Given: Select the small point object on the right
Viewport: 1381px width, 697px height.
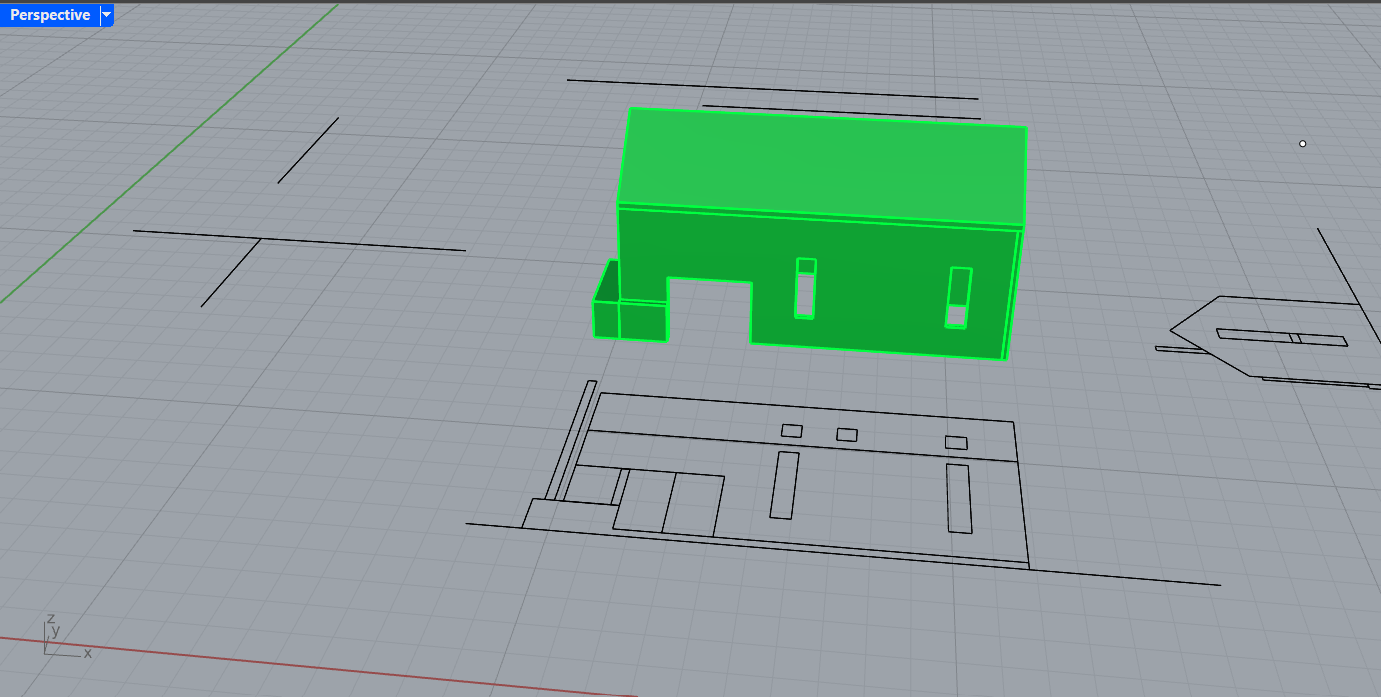Looking at the screenshot, I should click(x=1302, y=144).
